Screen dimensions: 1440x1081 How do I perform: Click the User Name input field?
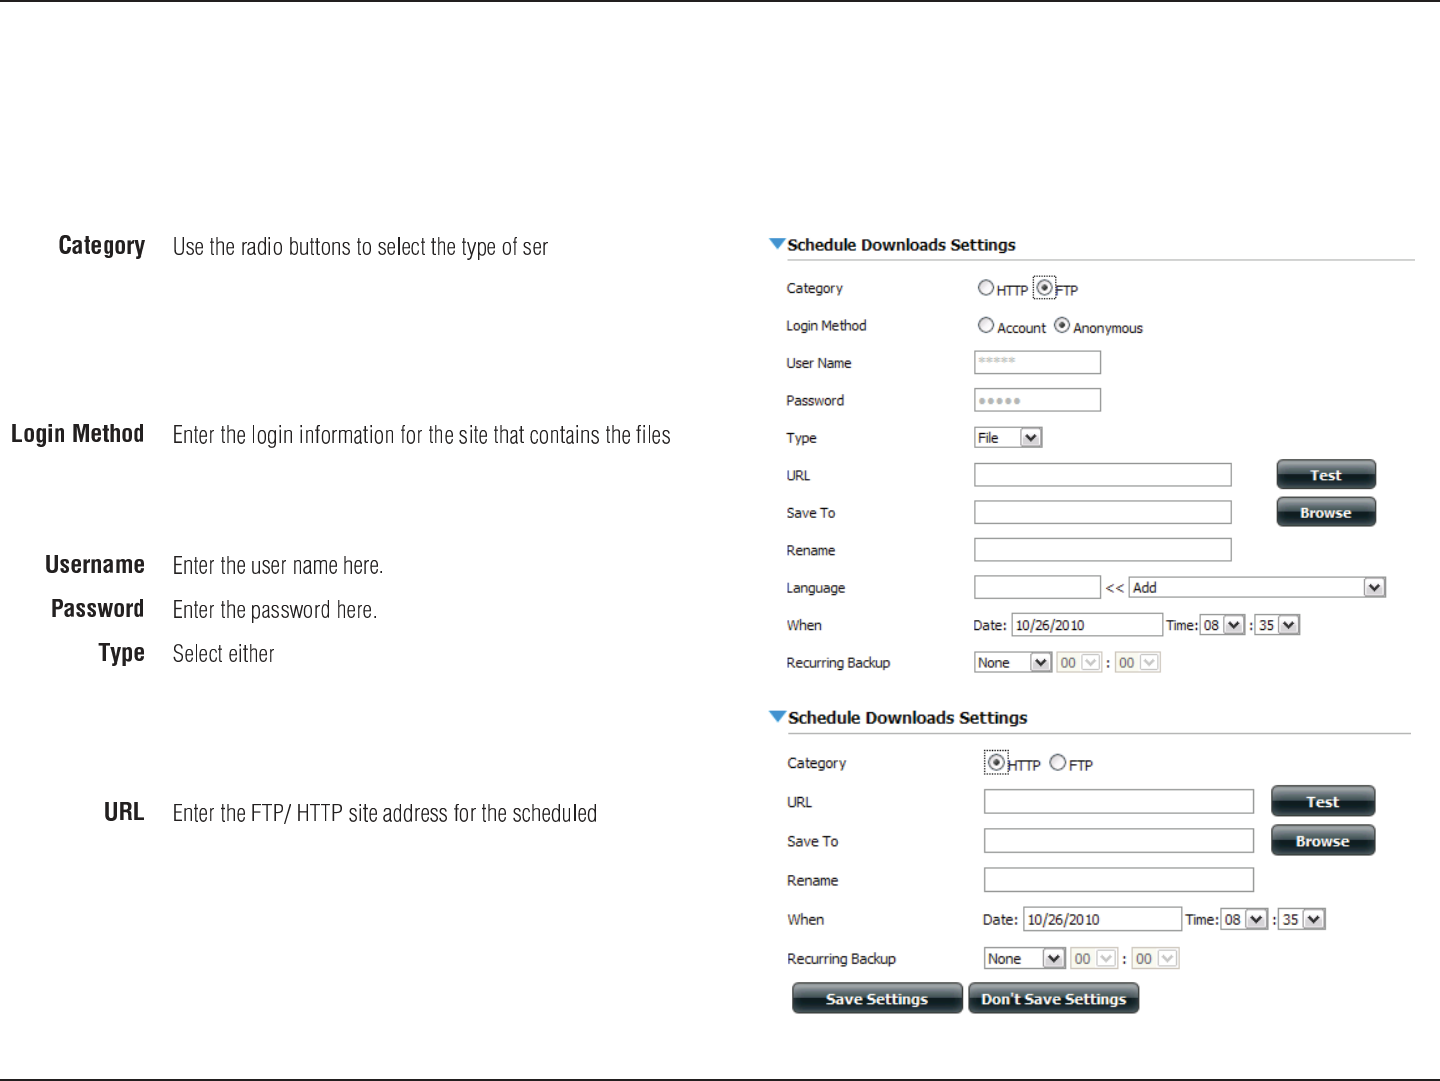[x=1037, y=362]
